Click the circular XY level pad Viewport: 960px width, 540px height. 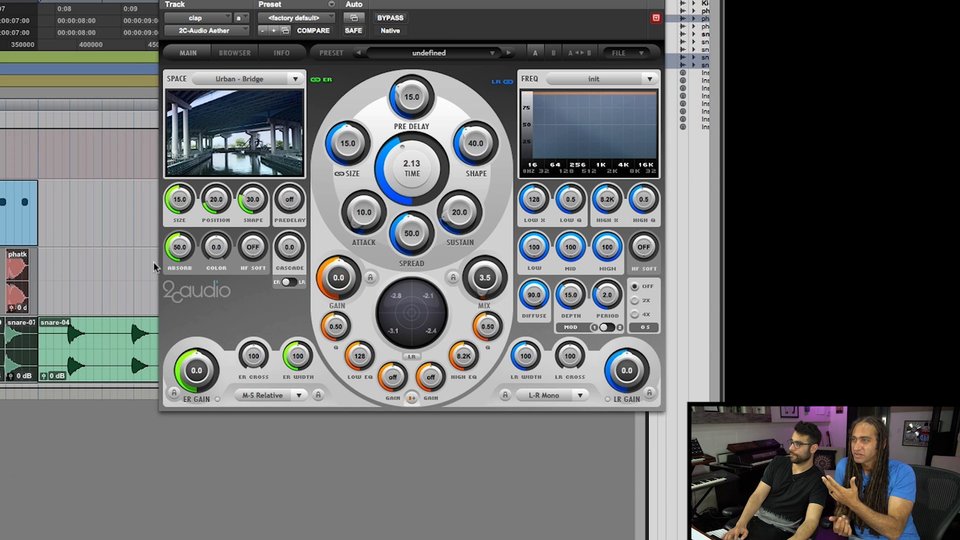click(x=411, y=313)
